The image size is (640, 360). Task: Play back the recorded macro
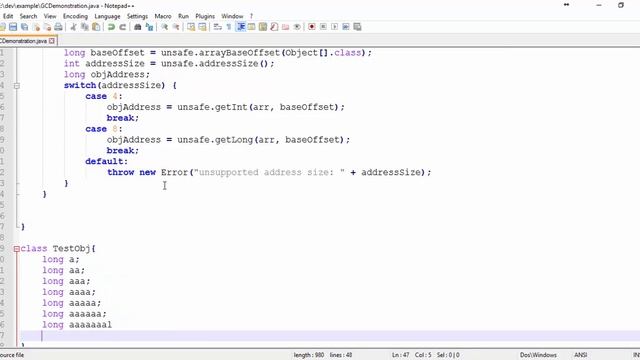[335, 27]
